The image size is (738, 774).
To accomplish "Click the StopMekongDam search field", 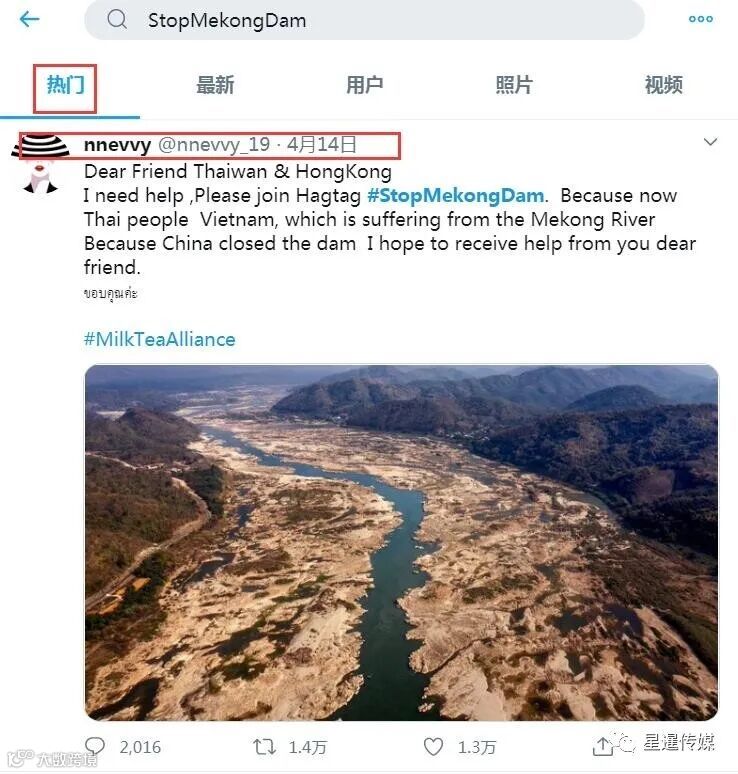I will [364, 20].
